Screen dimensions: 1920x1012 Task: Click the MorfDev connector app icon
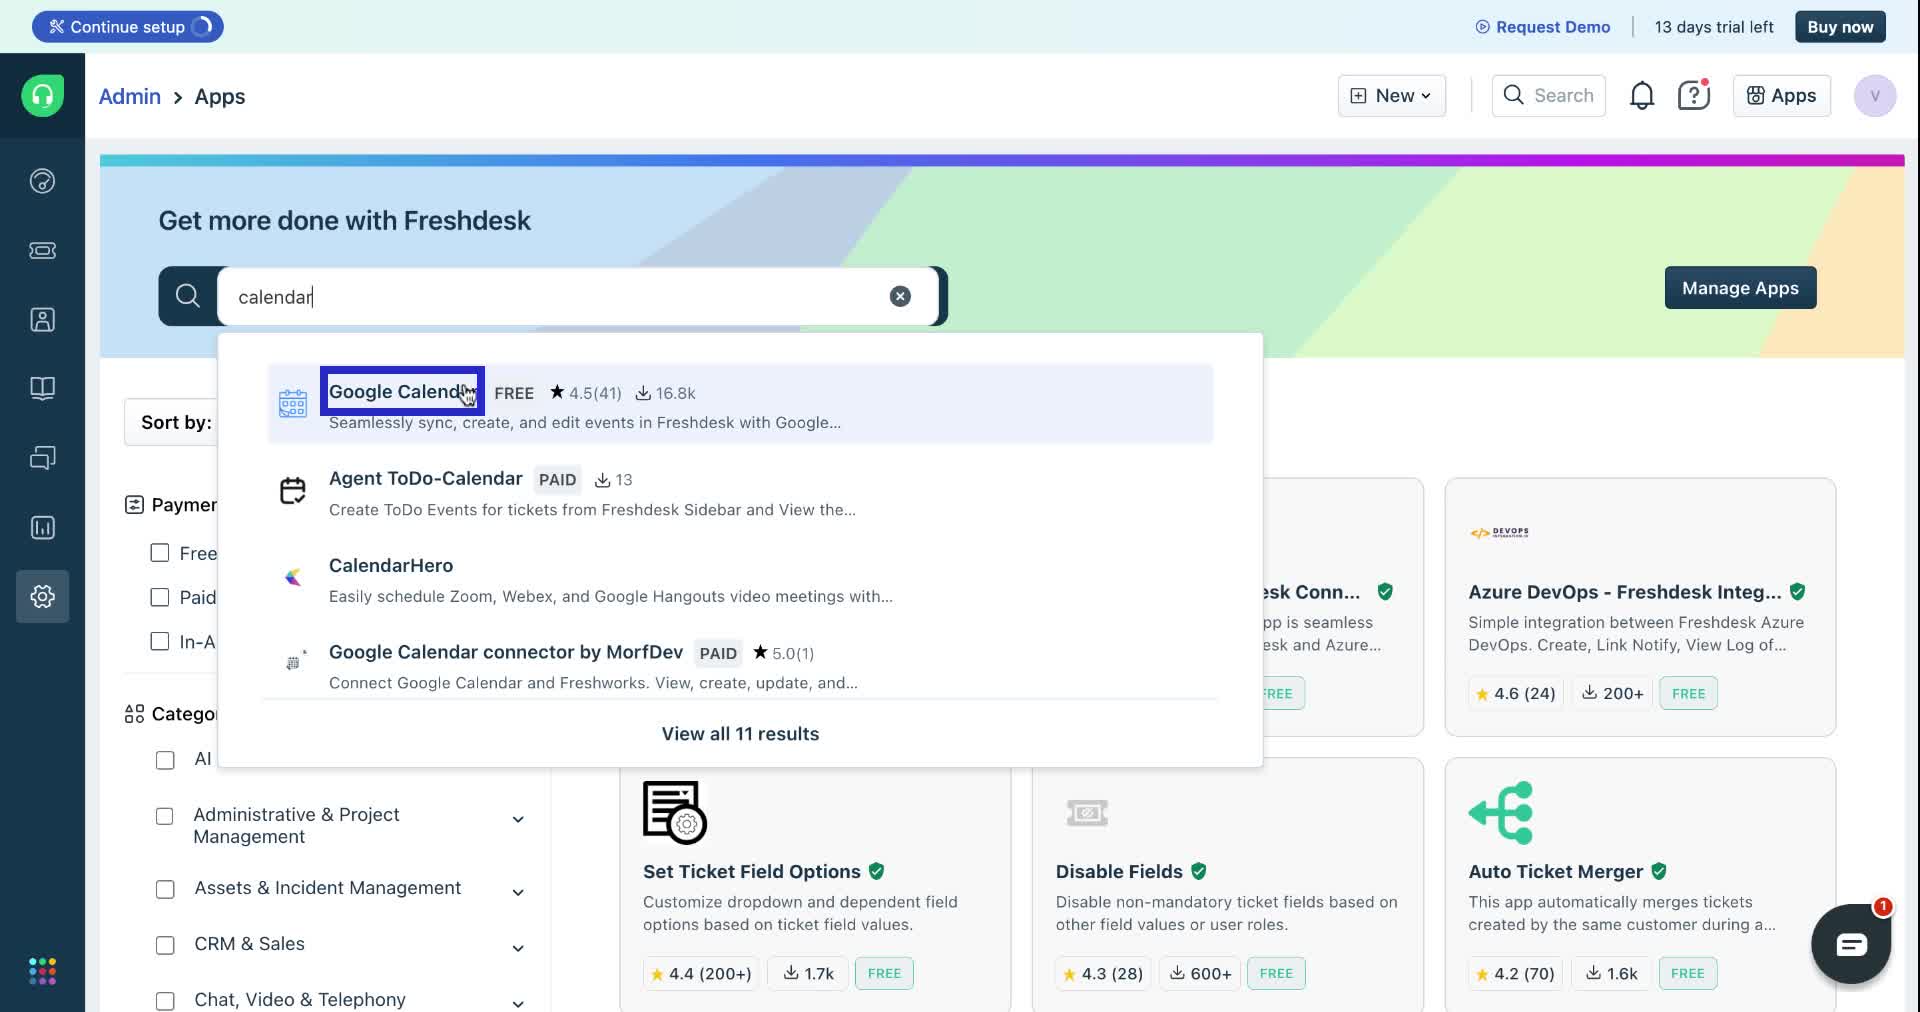pos(293,662)
